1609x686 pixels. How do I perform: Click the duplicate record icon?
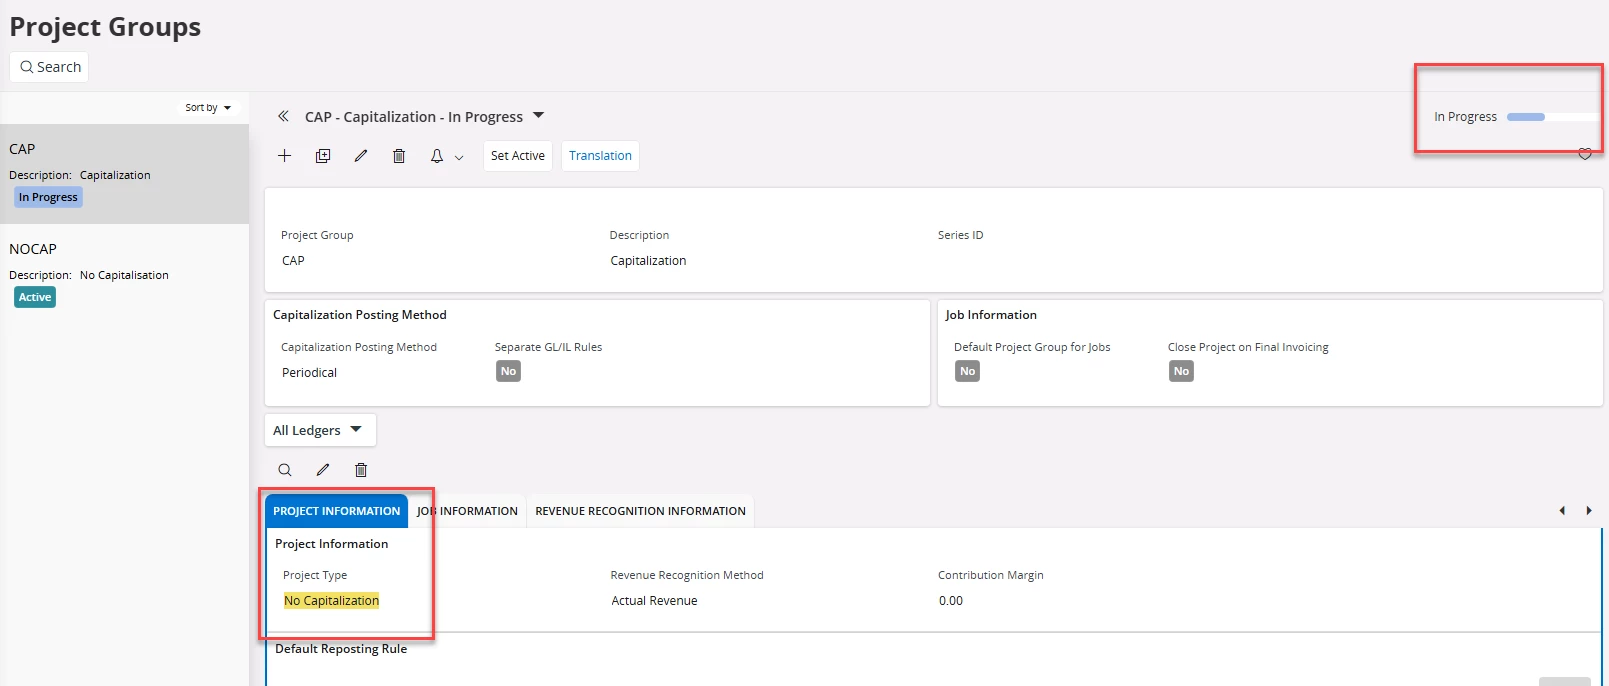(323, 156)
